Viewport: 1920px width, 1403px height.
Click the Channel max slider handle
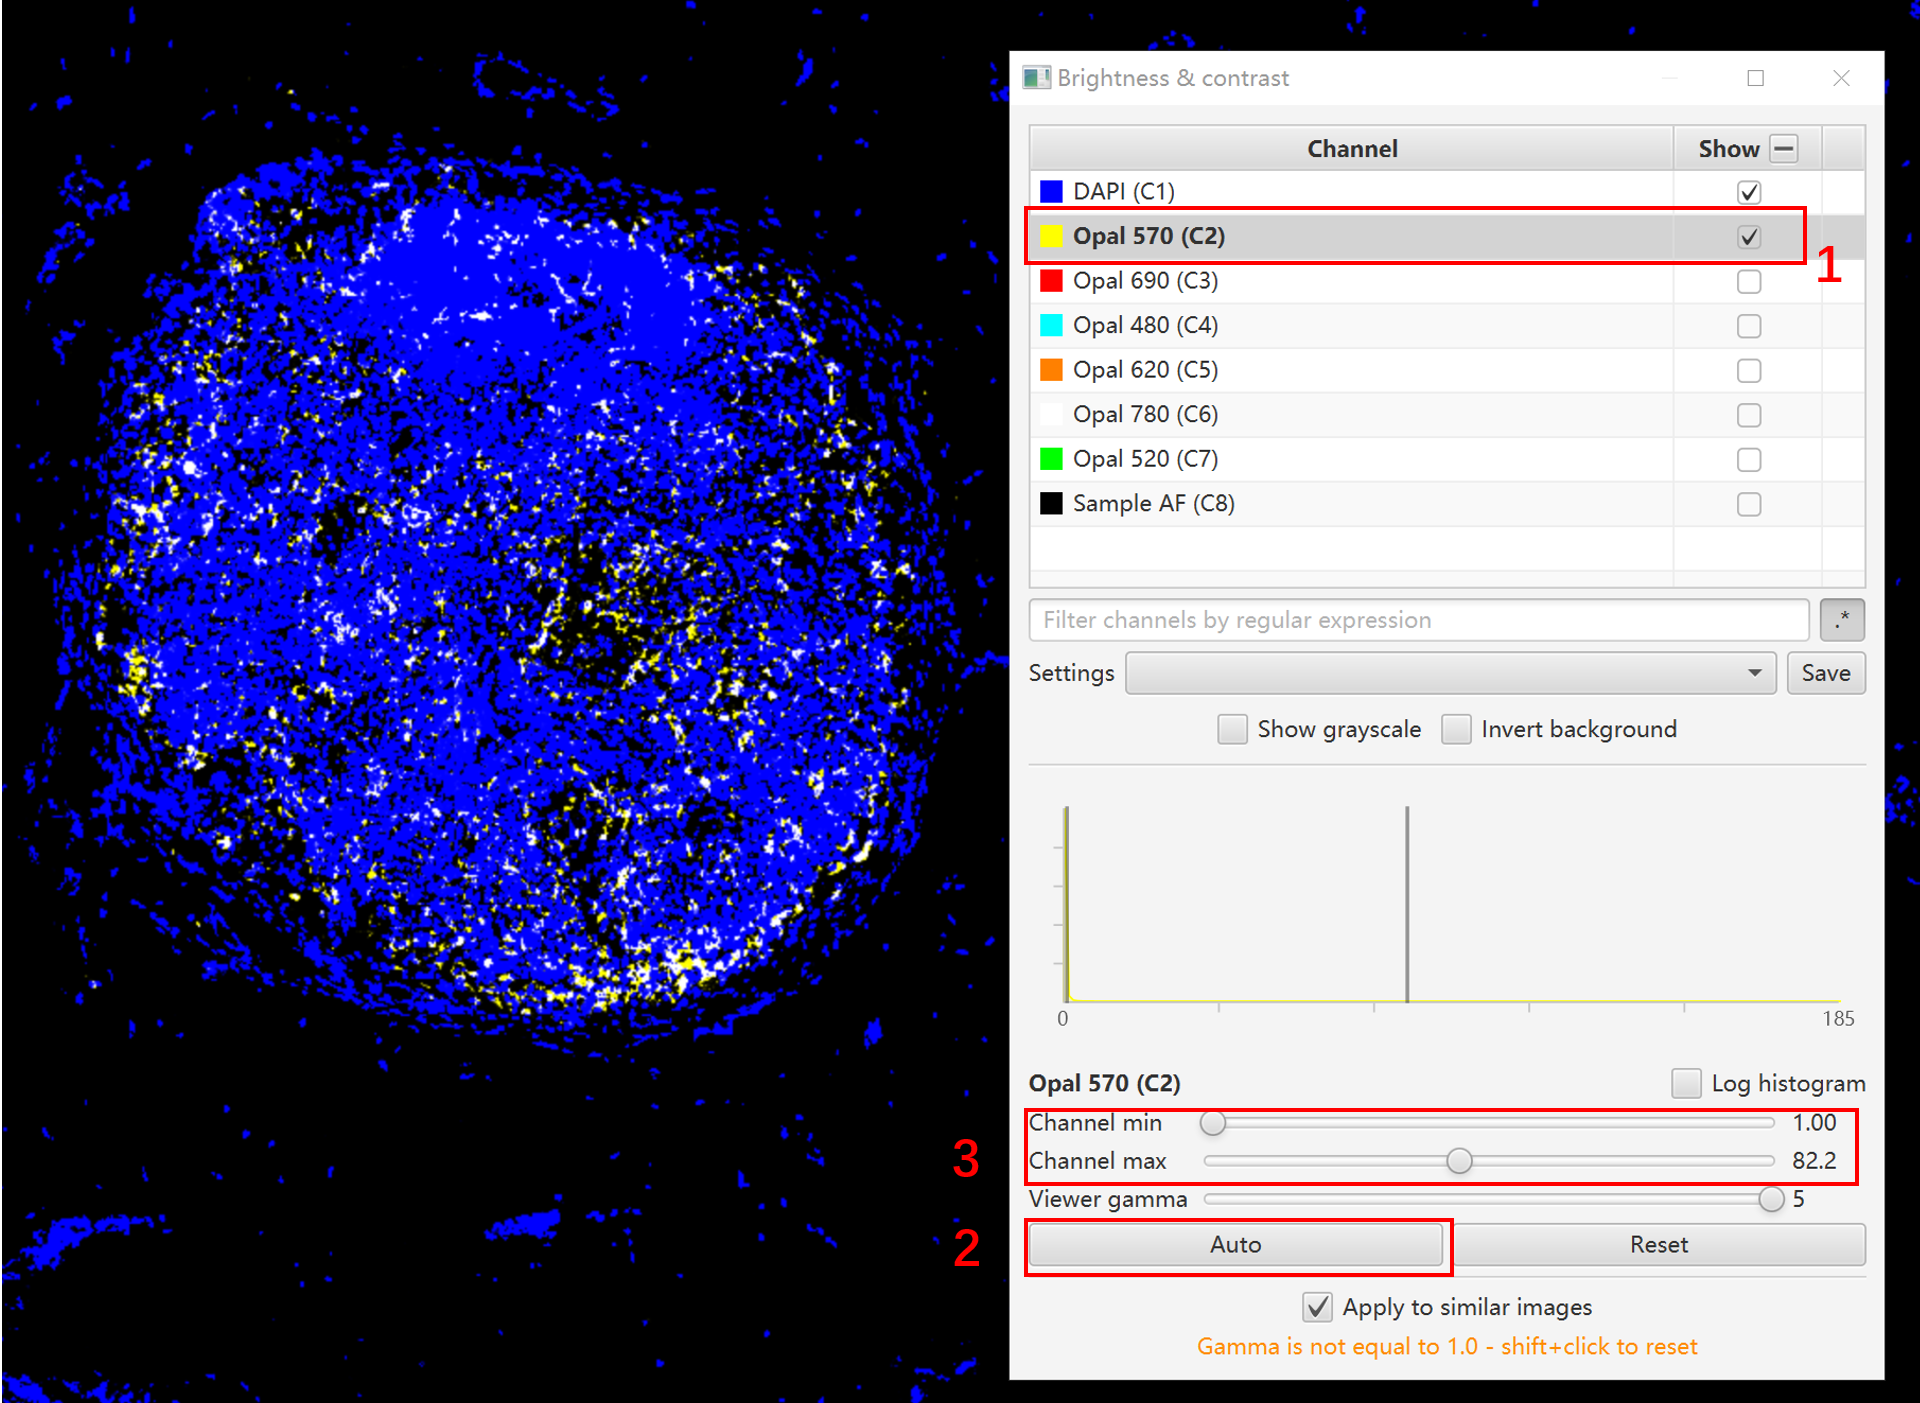point(1459,1161)
